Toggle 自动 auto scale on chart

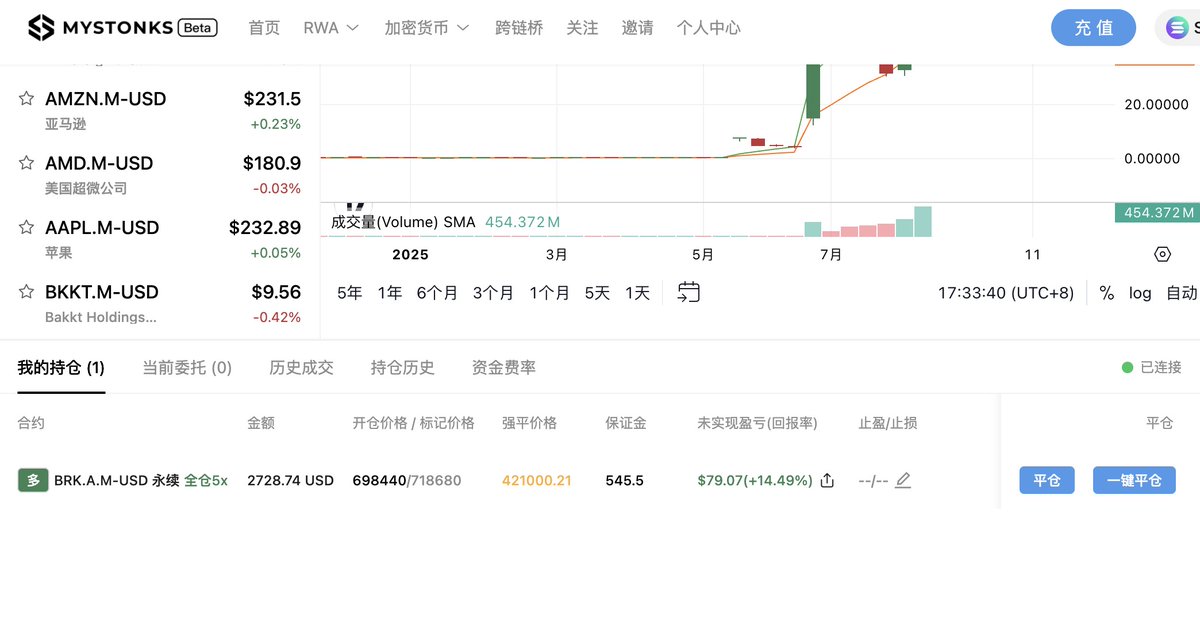point(1182,293)
